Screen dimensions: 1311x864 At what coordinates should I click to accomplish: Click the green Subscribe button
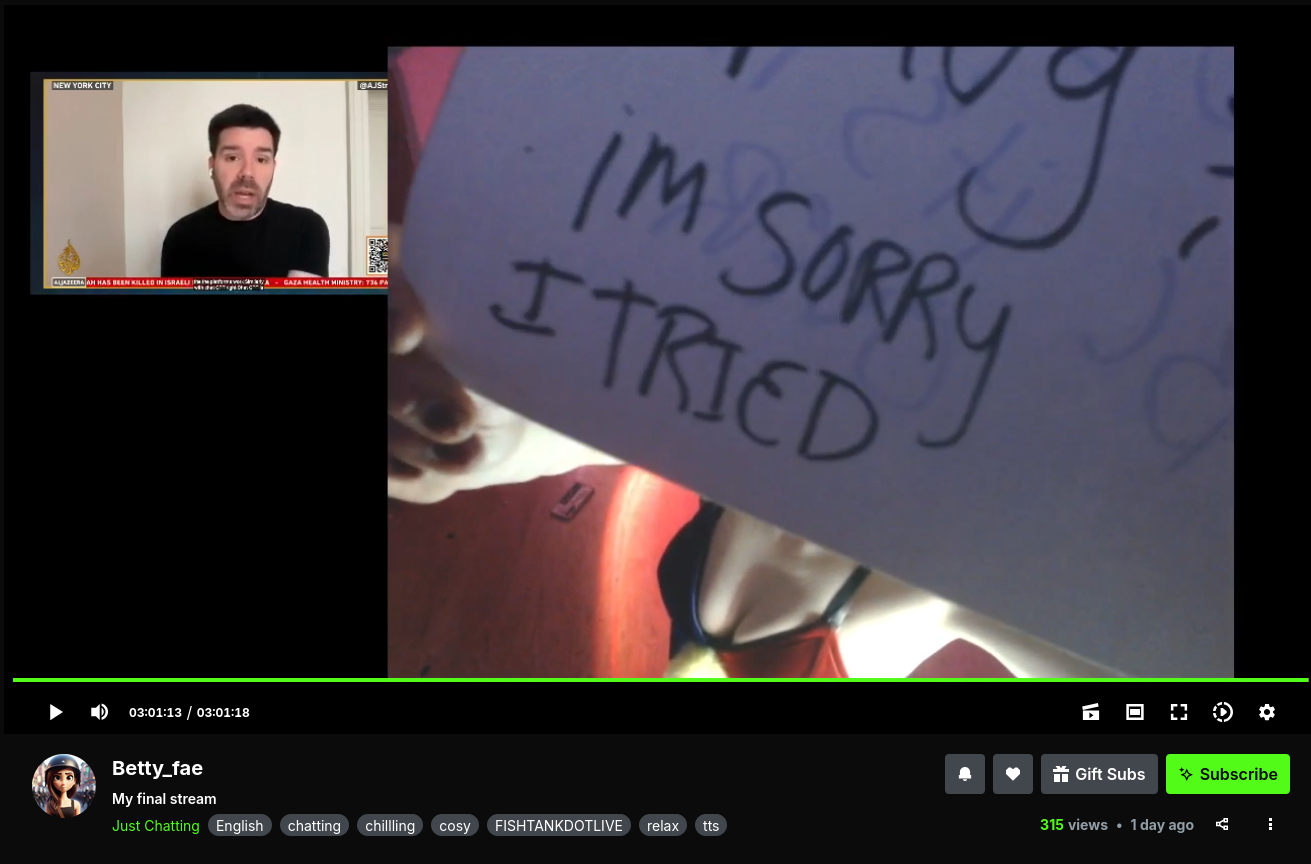click(x=1228, y=774)
